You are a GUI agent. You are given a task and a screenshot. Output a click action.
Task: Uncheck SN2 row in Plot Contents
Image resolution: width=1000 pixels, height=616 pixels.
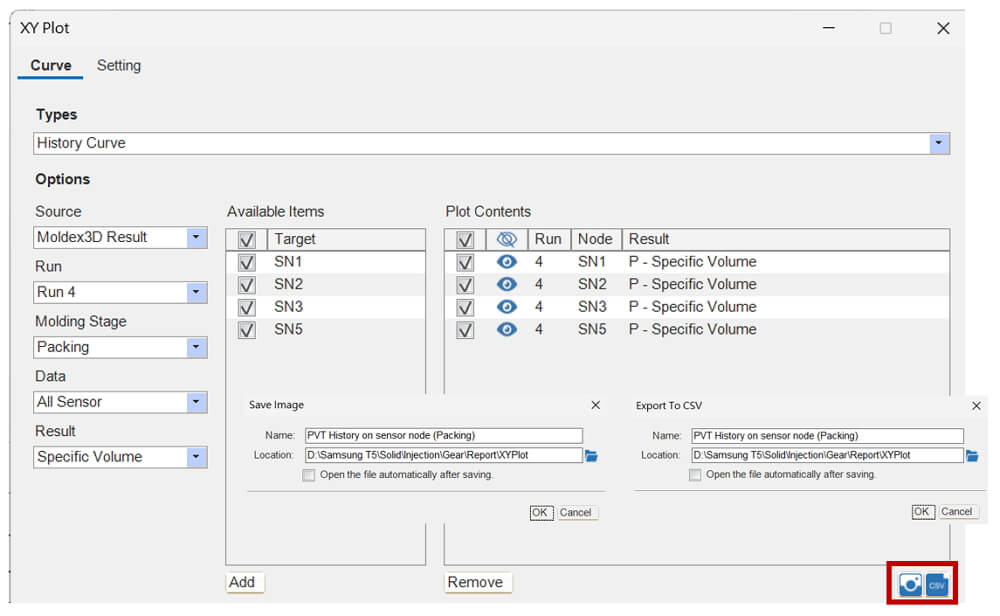[x=466, y=285]
